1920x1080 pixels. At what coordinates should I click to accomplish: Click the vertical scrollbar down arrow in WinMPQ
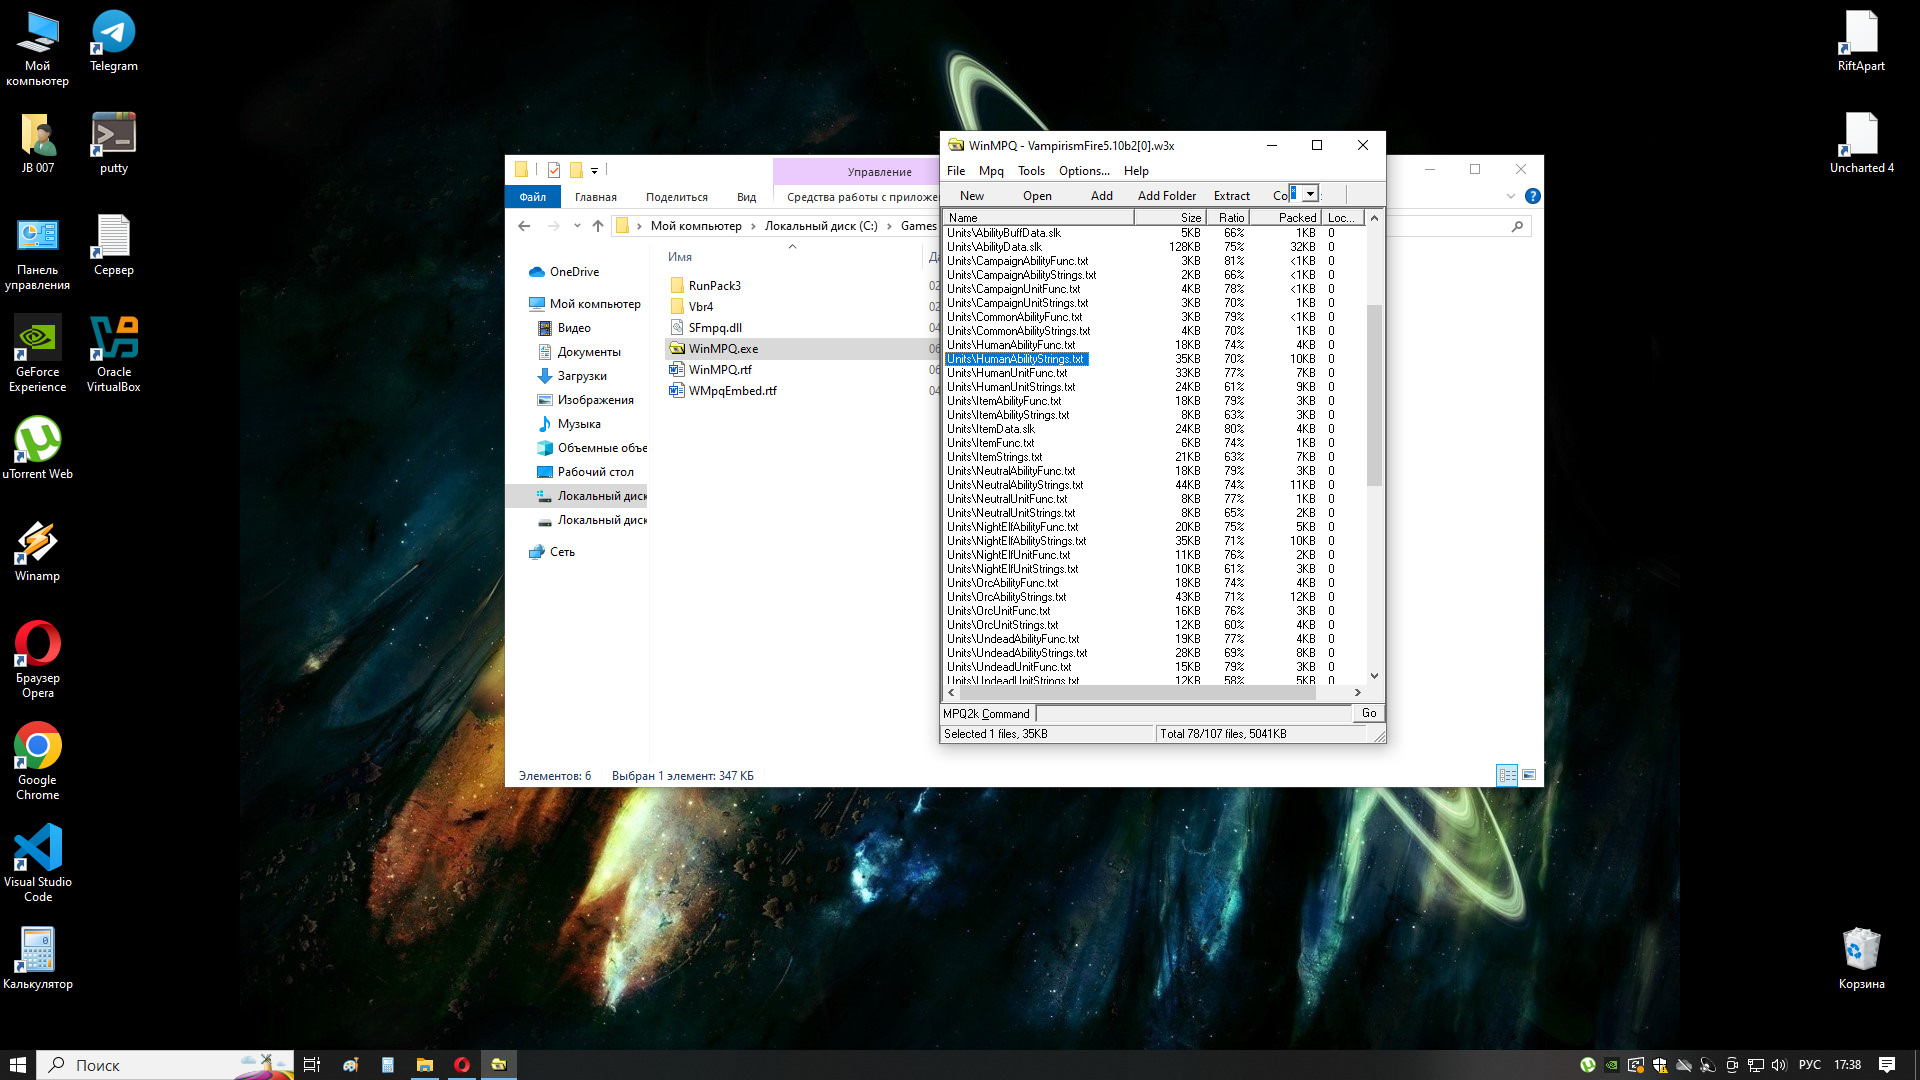coord(1374,676)
